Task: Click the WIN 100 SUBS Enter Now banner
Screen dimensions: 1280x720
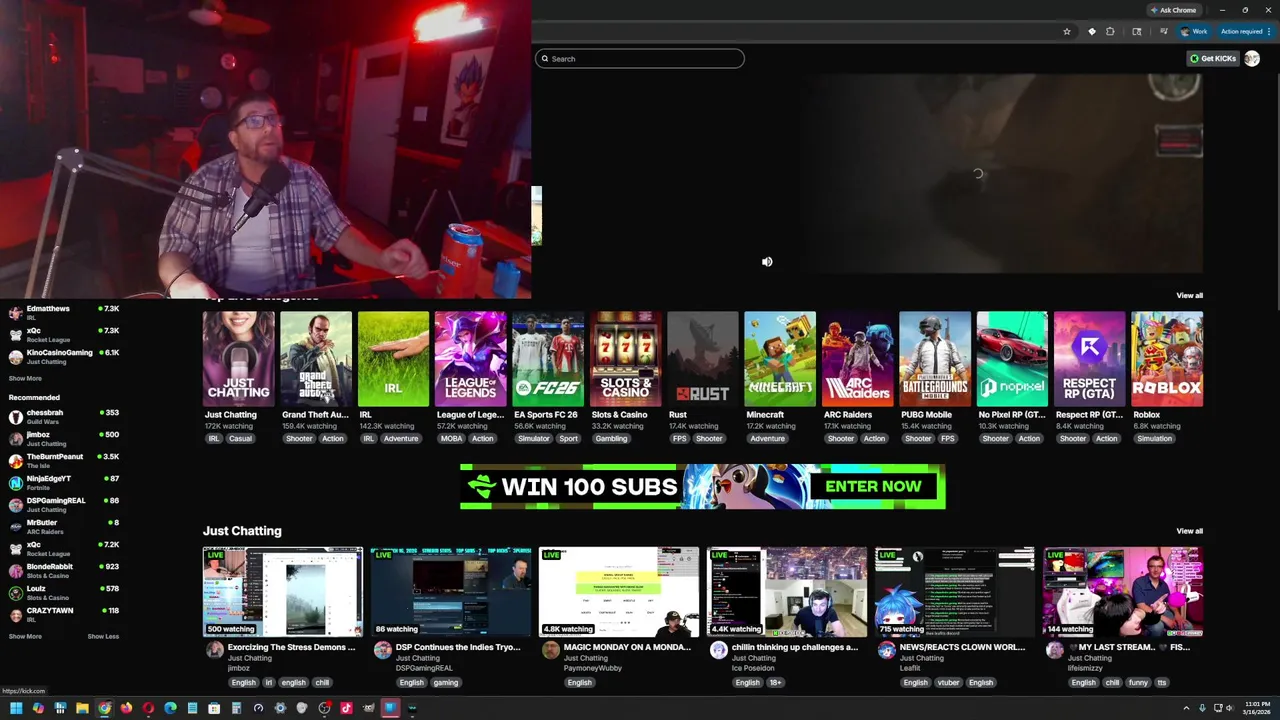Action: point(702,487)
